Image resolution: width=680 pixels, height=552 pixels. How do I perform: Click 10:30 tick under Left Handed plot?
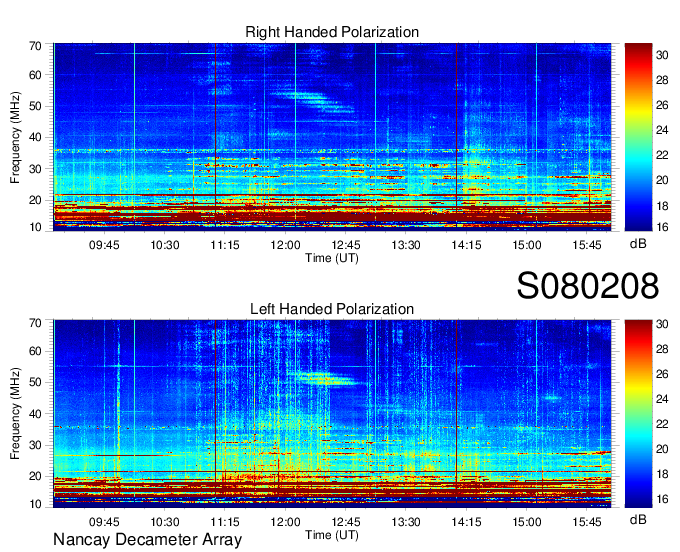coord(165,522)
